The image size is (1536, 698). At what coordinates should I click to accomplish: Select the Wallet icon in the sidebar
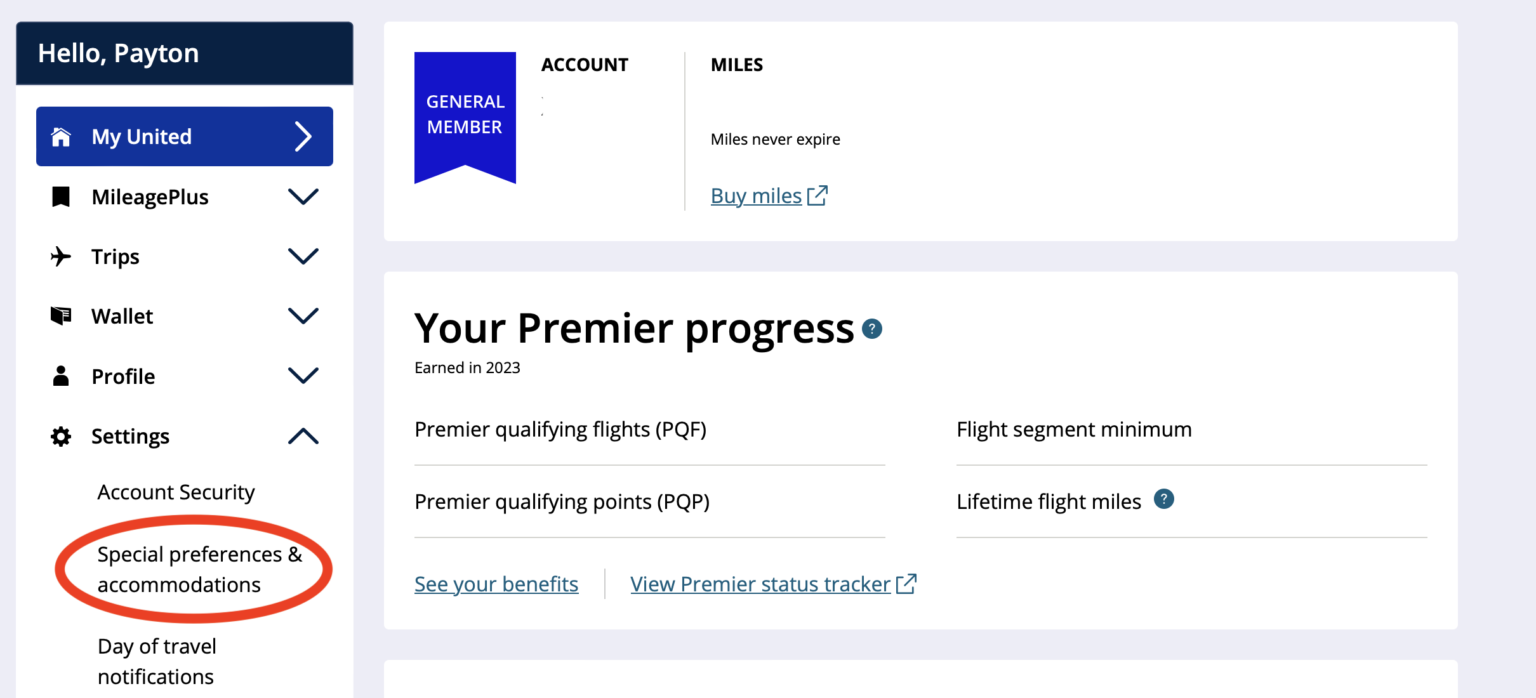(60, 316)
